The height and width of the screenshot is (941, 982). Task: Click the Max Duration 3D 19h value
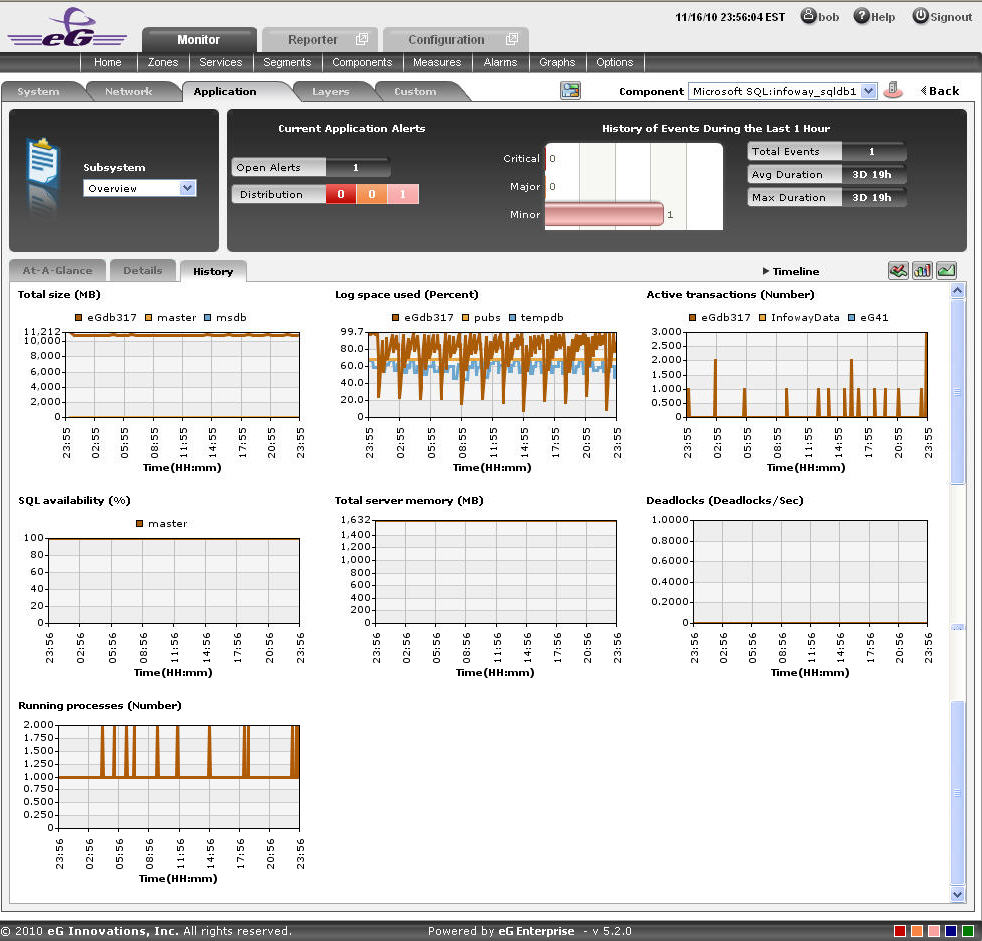click(x=872, y=197)
